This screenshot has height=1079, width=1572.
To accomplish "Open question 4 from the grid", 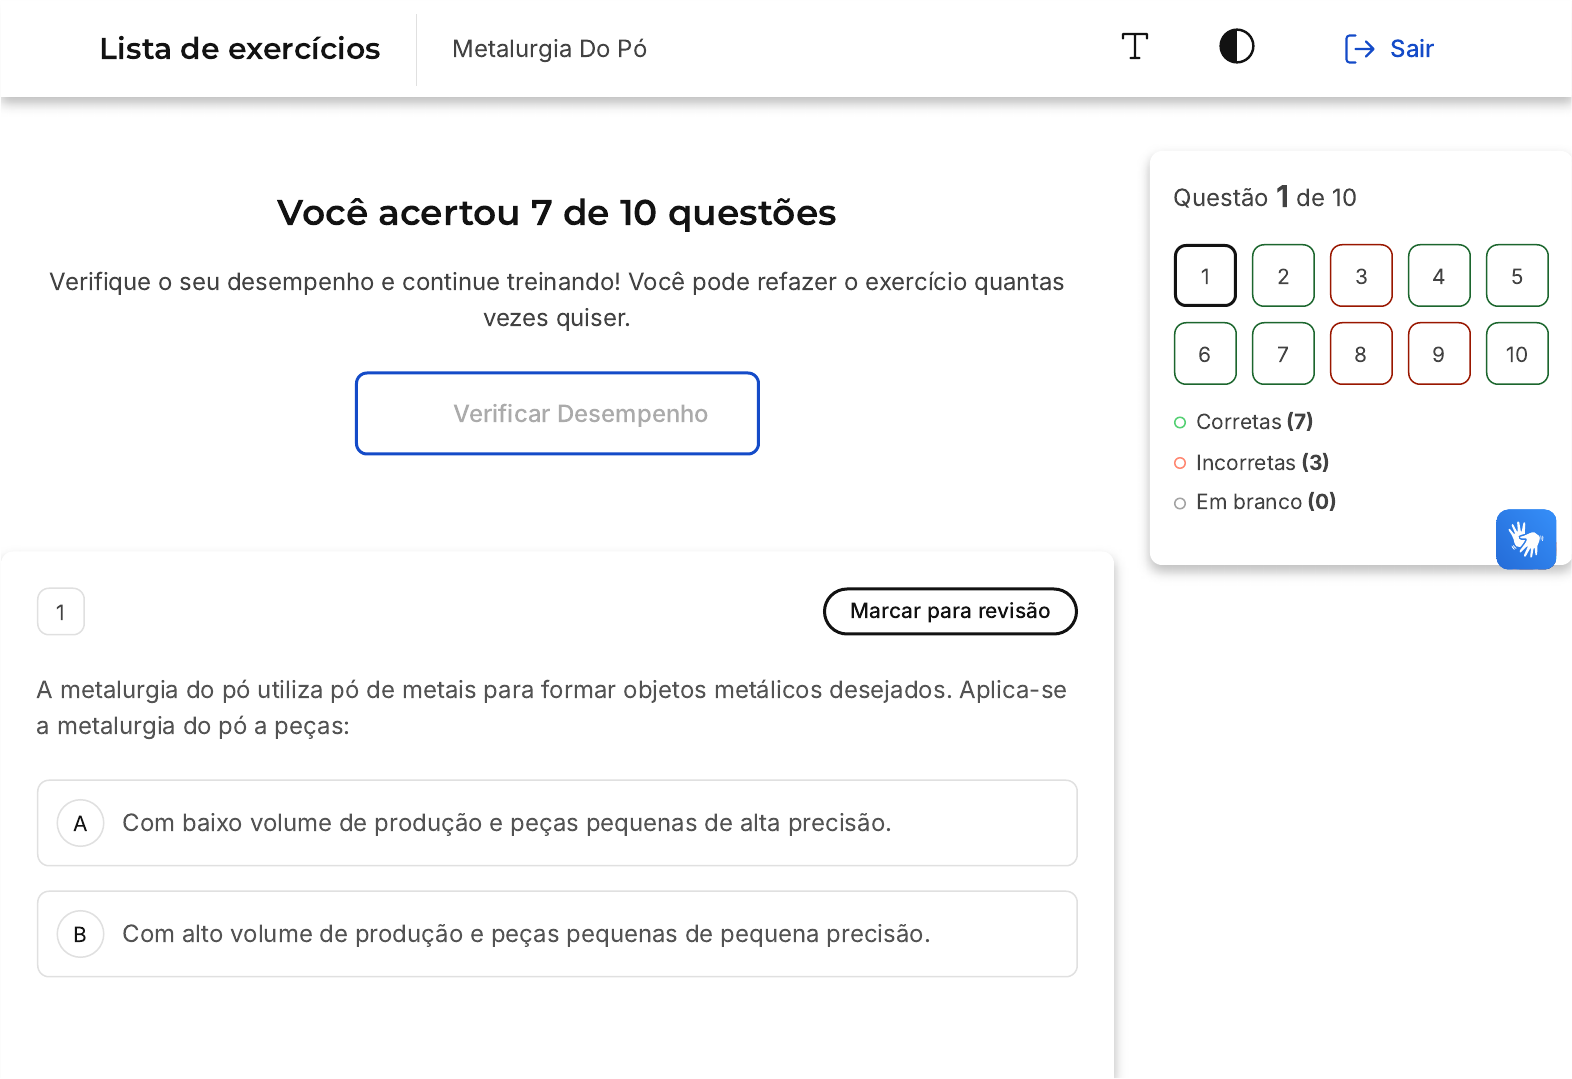I will point(1438,276).
